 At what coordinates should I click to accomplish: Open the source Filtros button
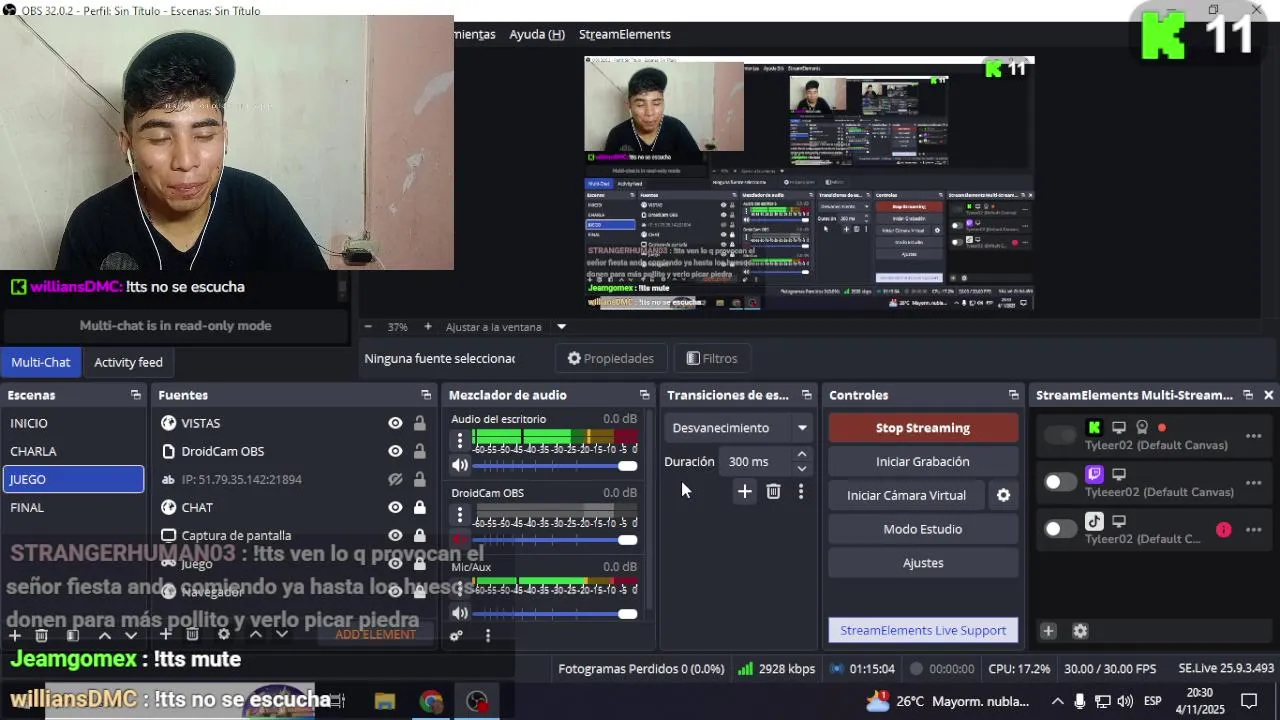click(x=712, y=358)
